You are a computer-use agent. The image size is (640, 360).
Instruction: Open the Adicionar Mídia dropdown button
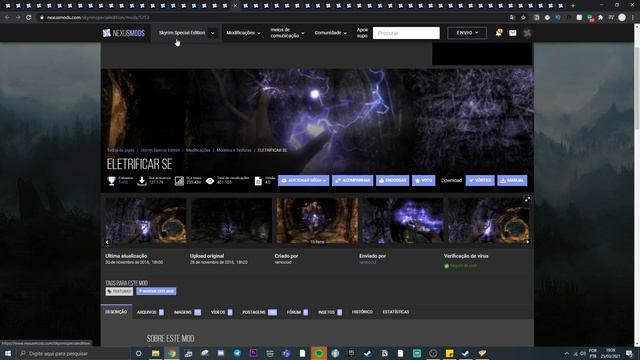[x=303, y=180]
